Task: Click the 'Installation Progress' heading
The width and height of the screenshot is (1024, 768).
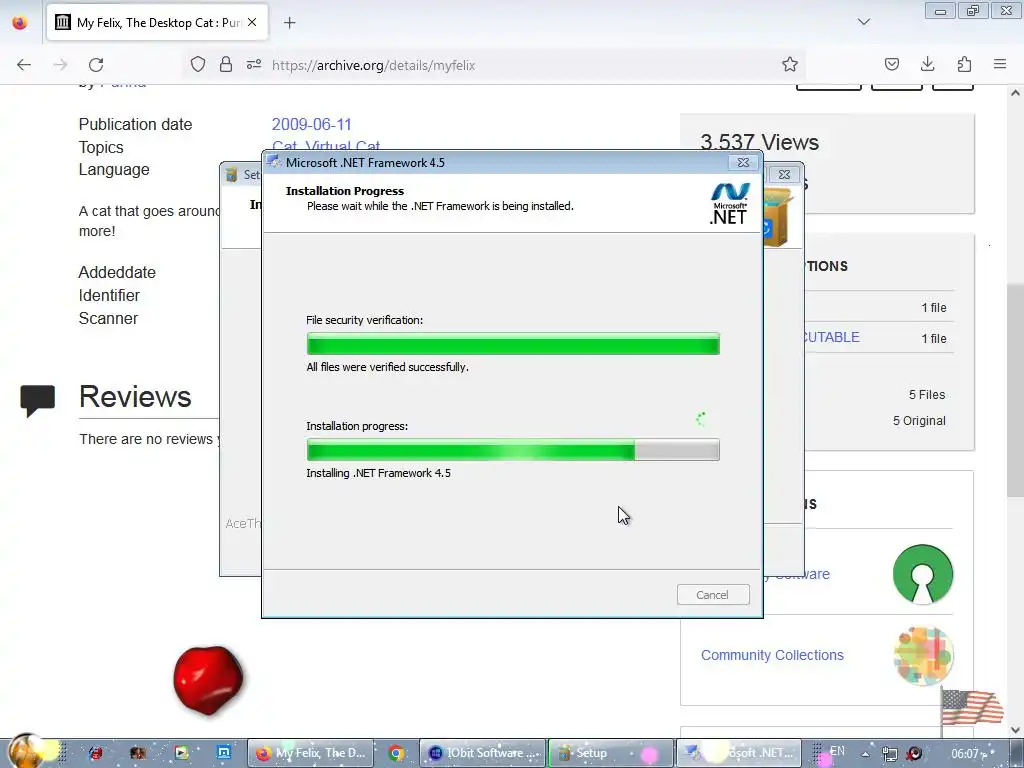Action: coord(345,191)
